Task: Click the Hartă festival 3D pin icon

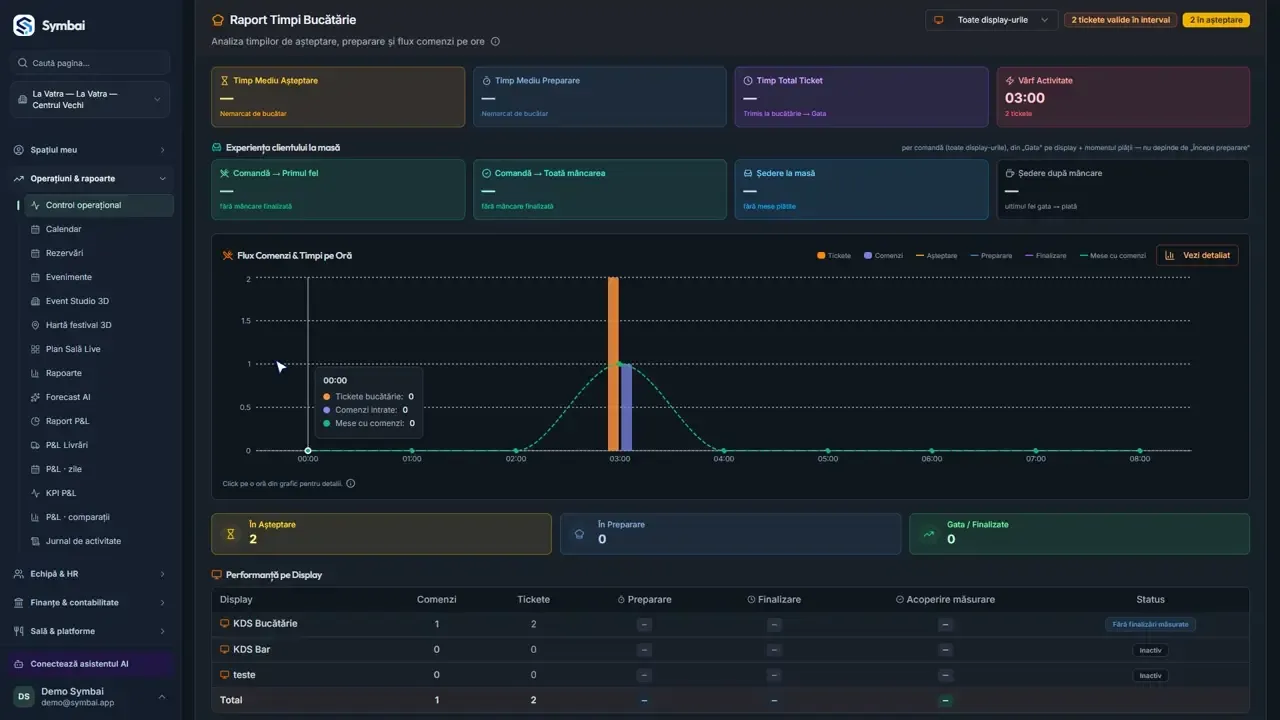Action: pyautogui.click(x=35, y=325)
